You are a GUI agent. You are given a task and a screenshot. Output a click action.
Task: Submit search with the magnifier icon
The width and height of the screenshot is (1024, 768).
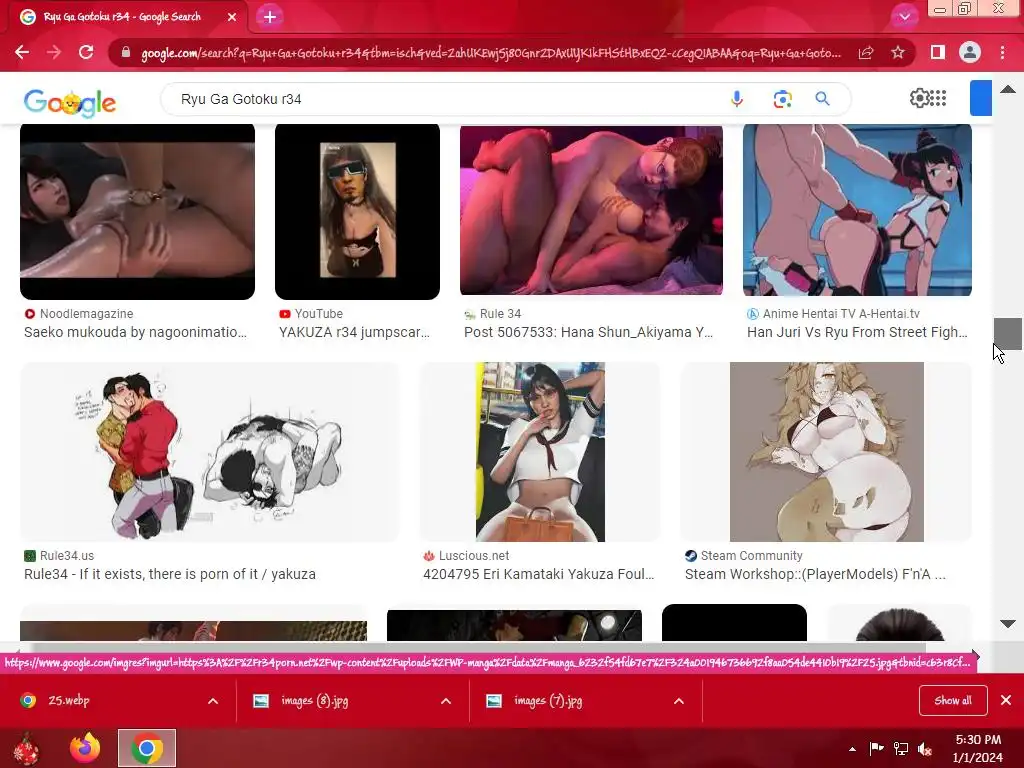[822, 99]
